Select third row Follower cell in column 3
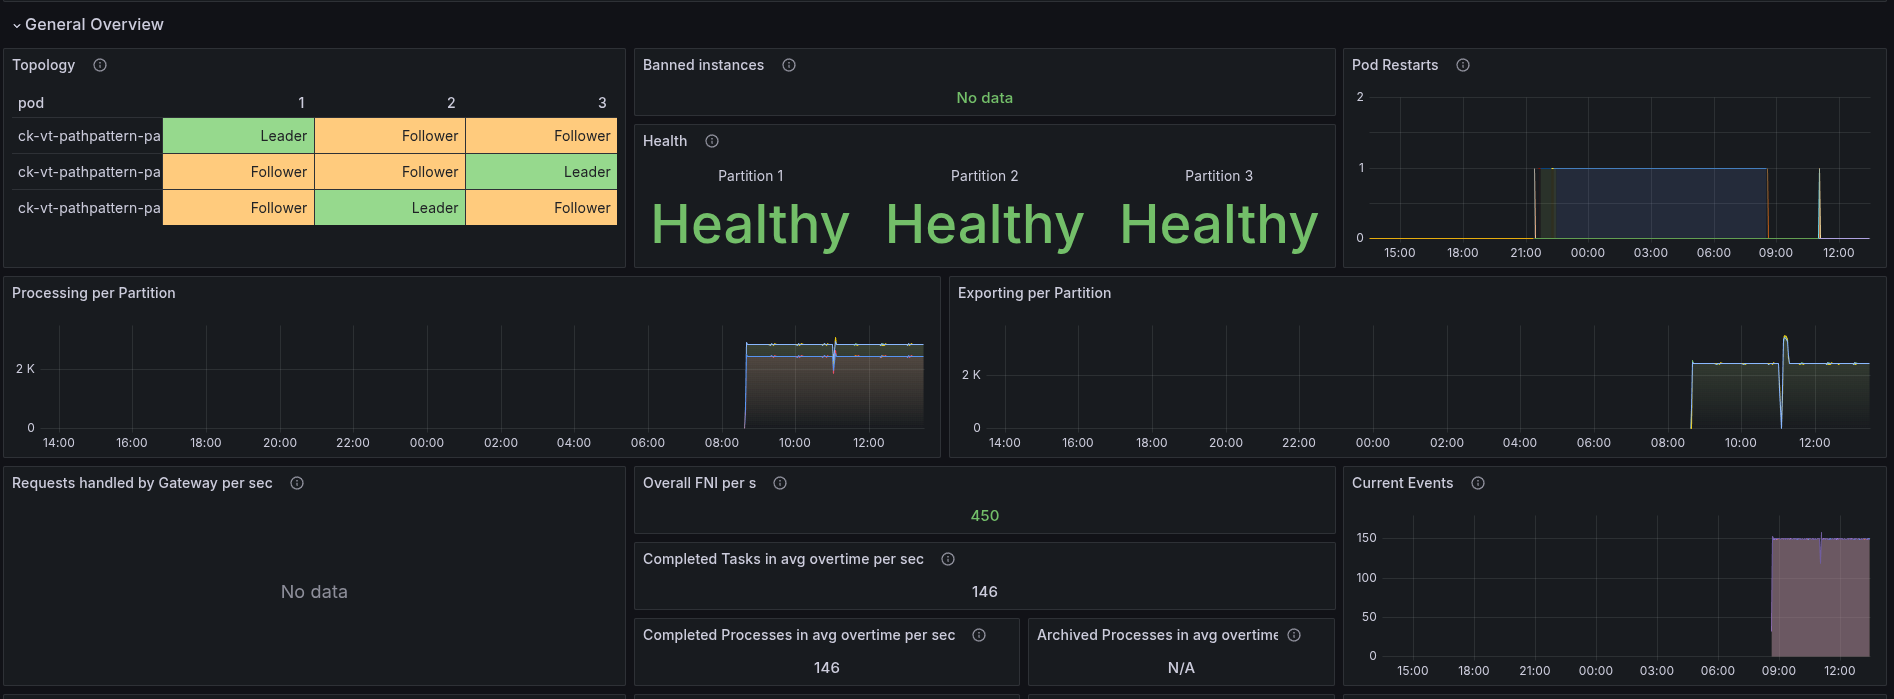The image size is (1894, 699). tap(541, 208)
